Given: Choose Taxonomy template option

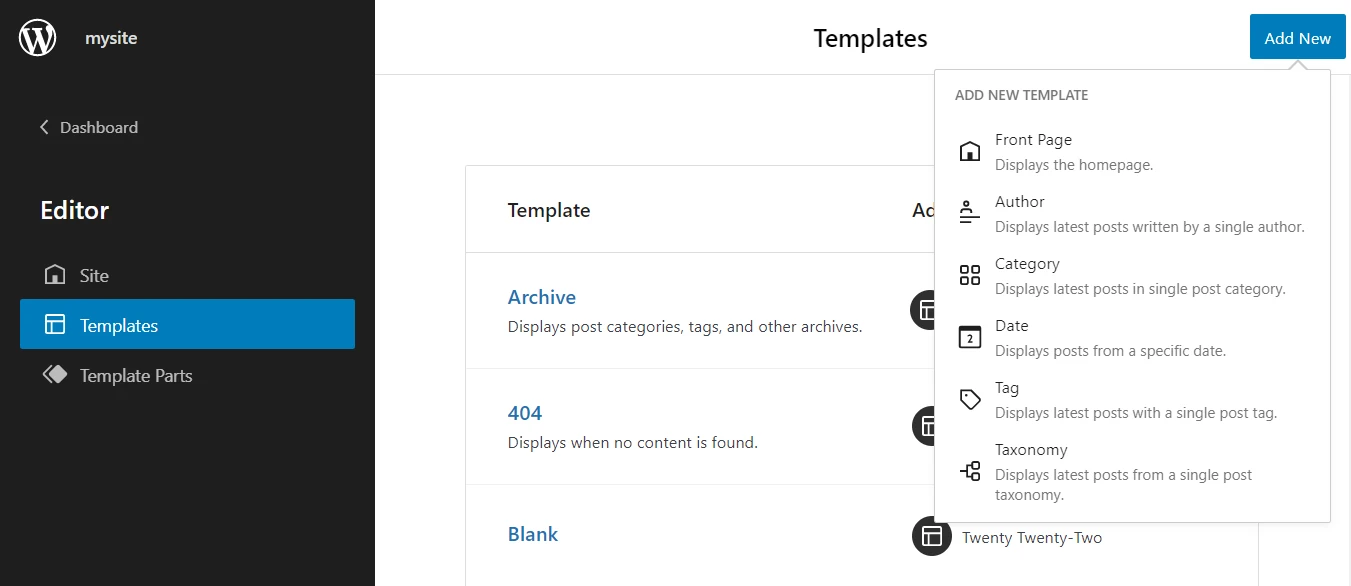Looking at the screenshot, I should 1132,471.
